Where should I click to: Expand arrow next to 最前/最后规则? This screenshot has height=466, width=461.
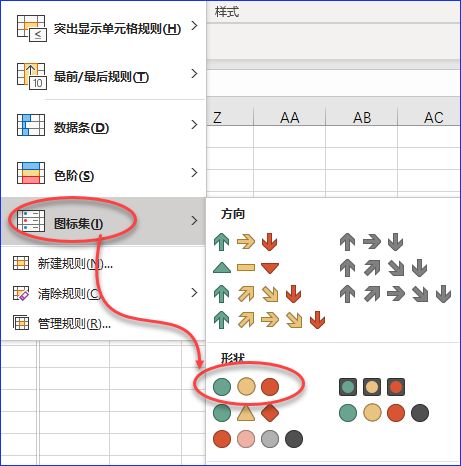point(194,74)
